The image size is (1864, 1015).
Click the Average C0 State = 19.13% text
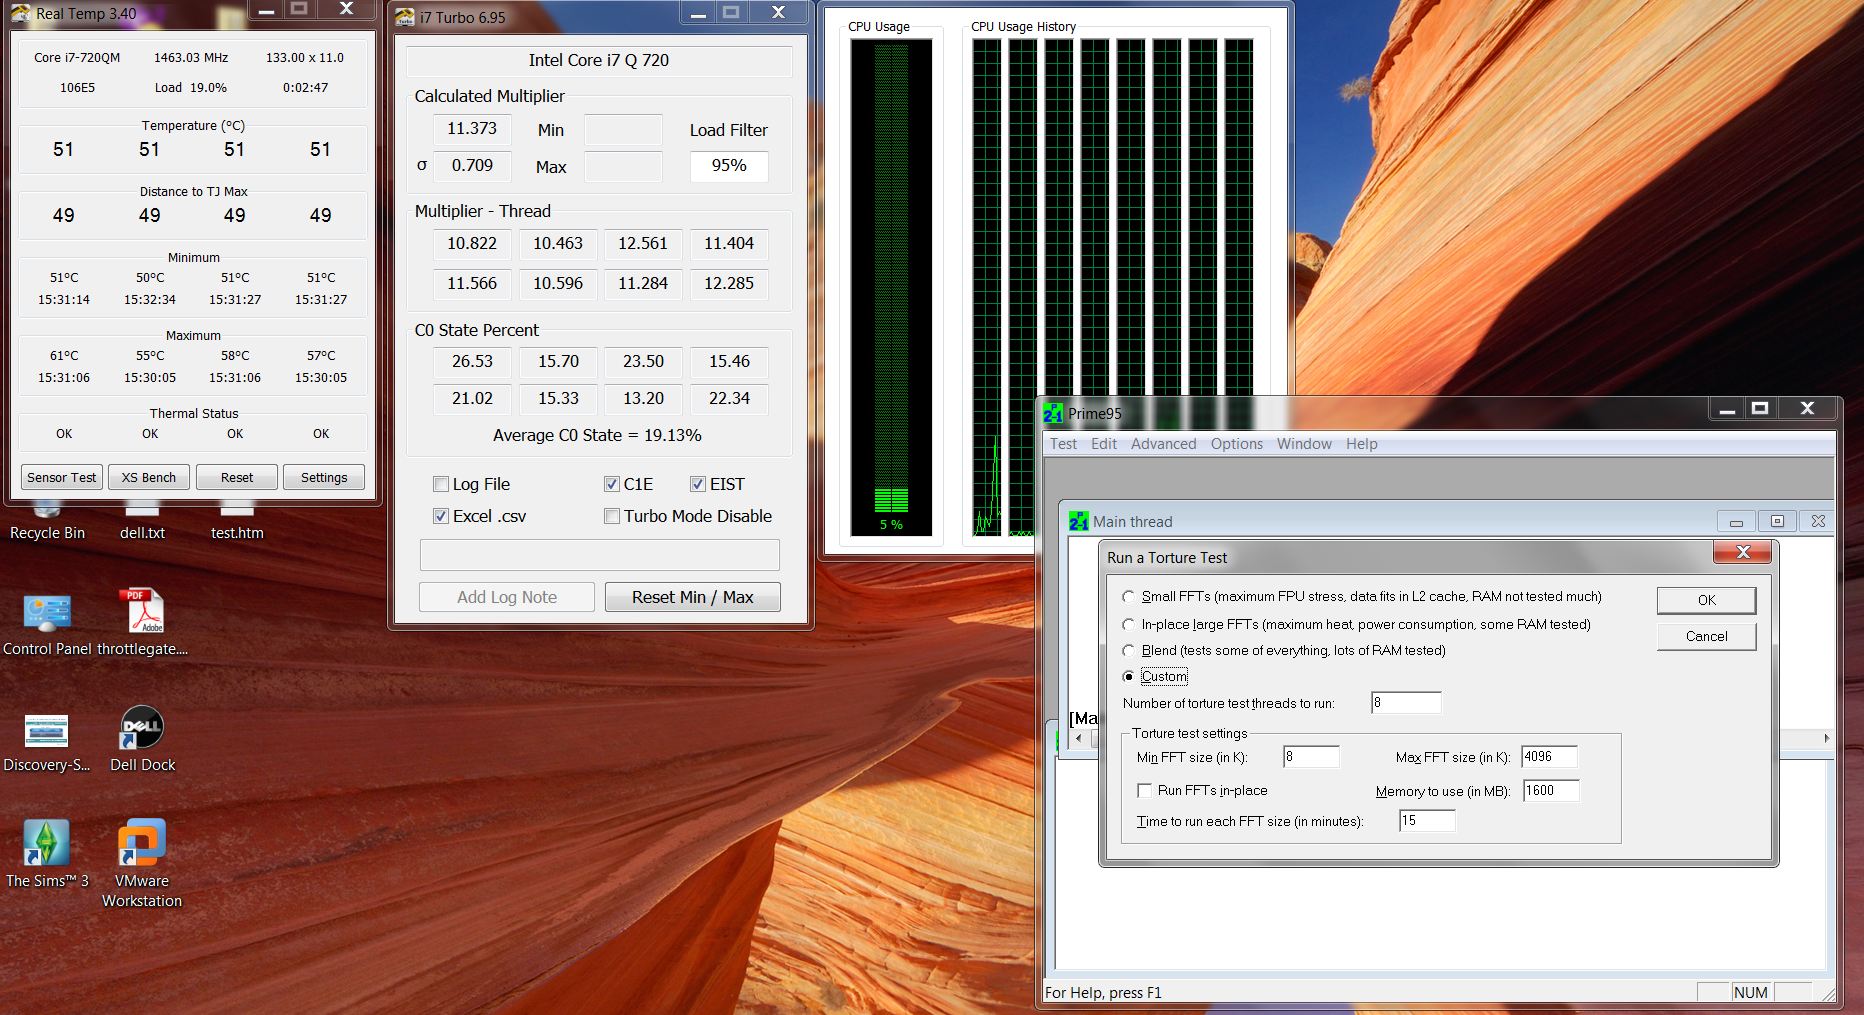point(597,435)
